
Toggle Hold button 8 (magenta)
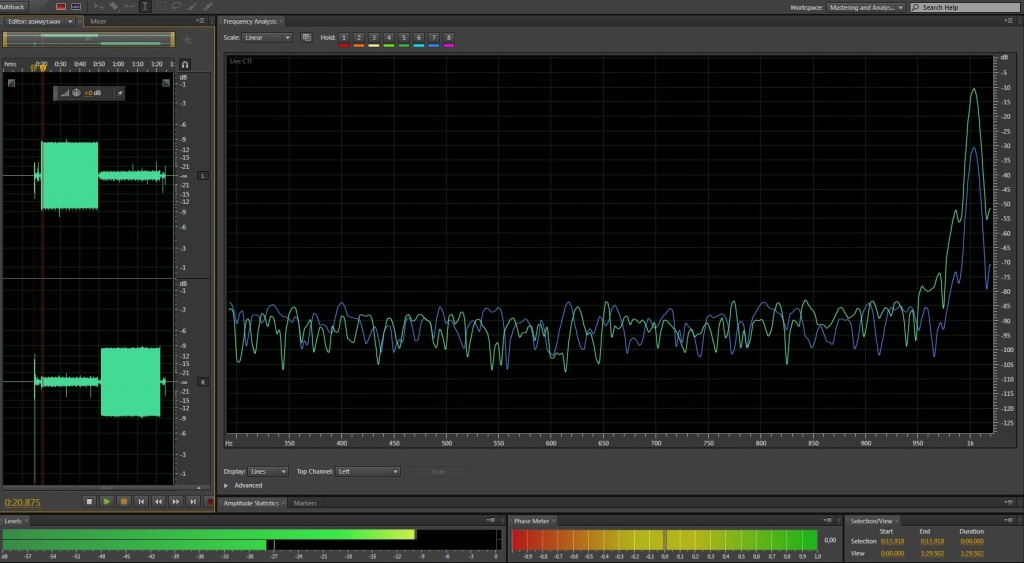click(x=448, y=38)
